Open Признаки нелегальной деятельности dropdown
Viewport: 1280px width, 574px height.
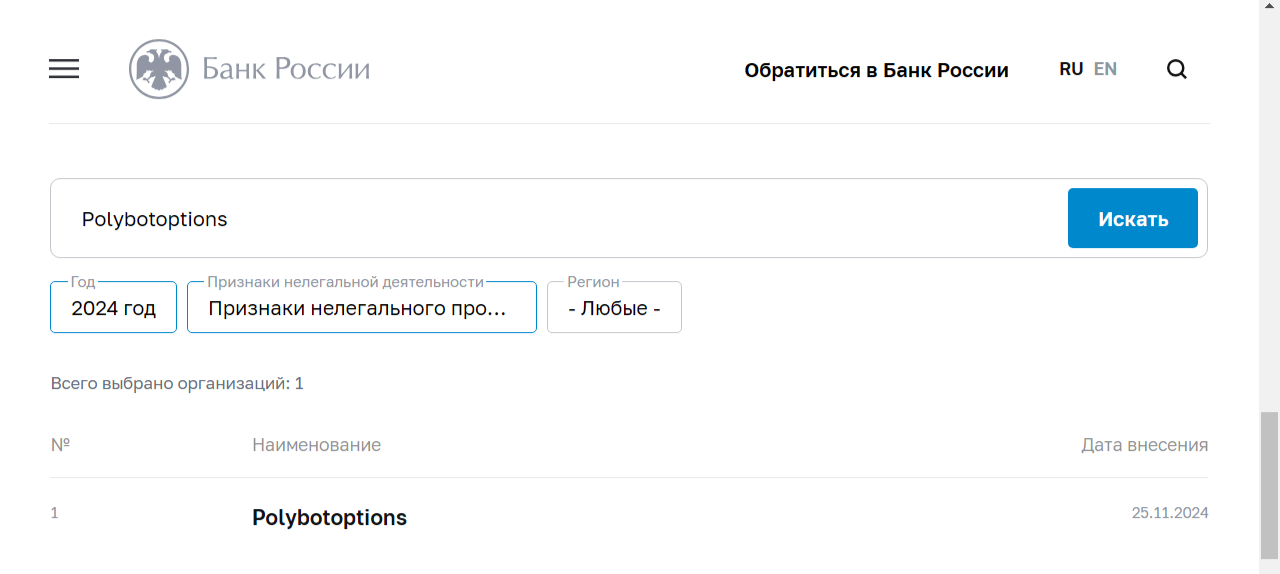coord(362,307)
